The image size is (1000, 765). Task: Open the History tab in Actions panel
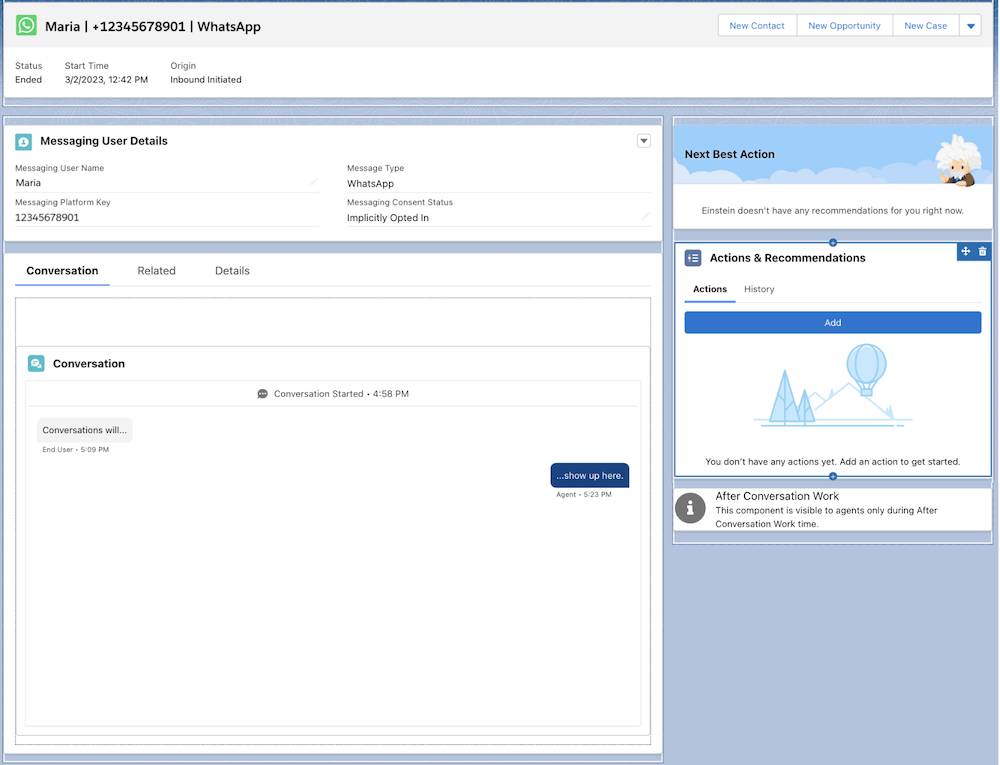[x=759, y=289]
